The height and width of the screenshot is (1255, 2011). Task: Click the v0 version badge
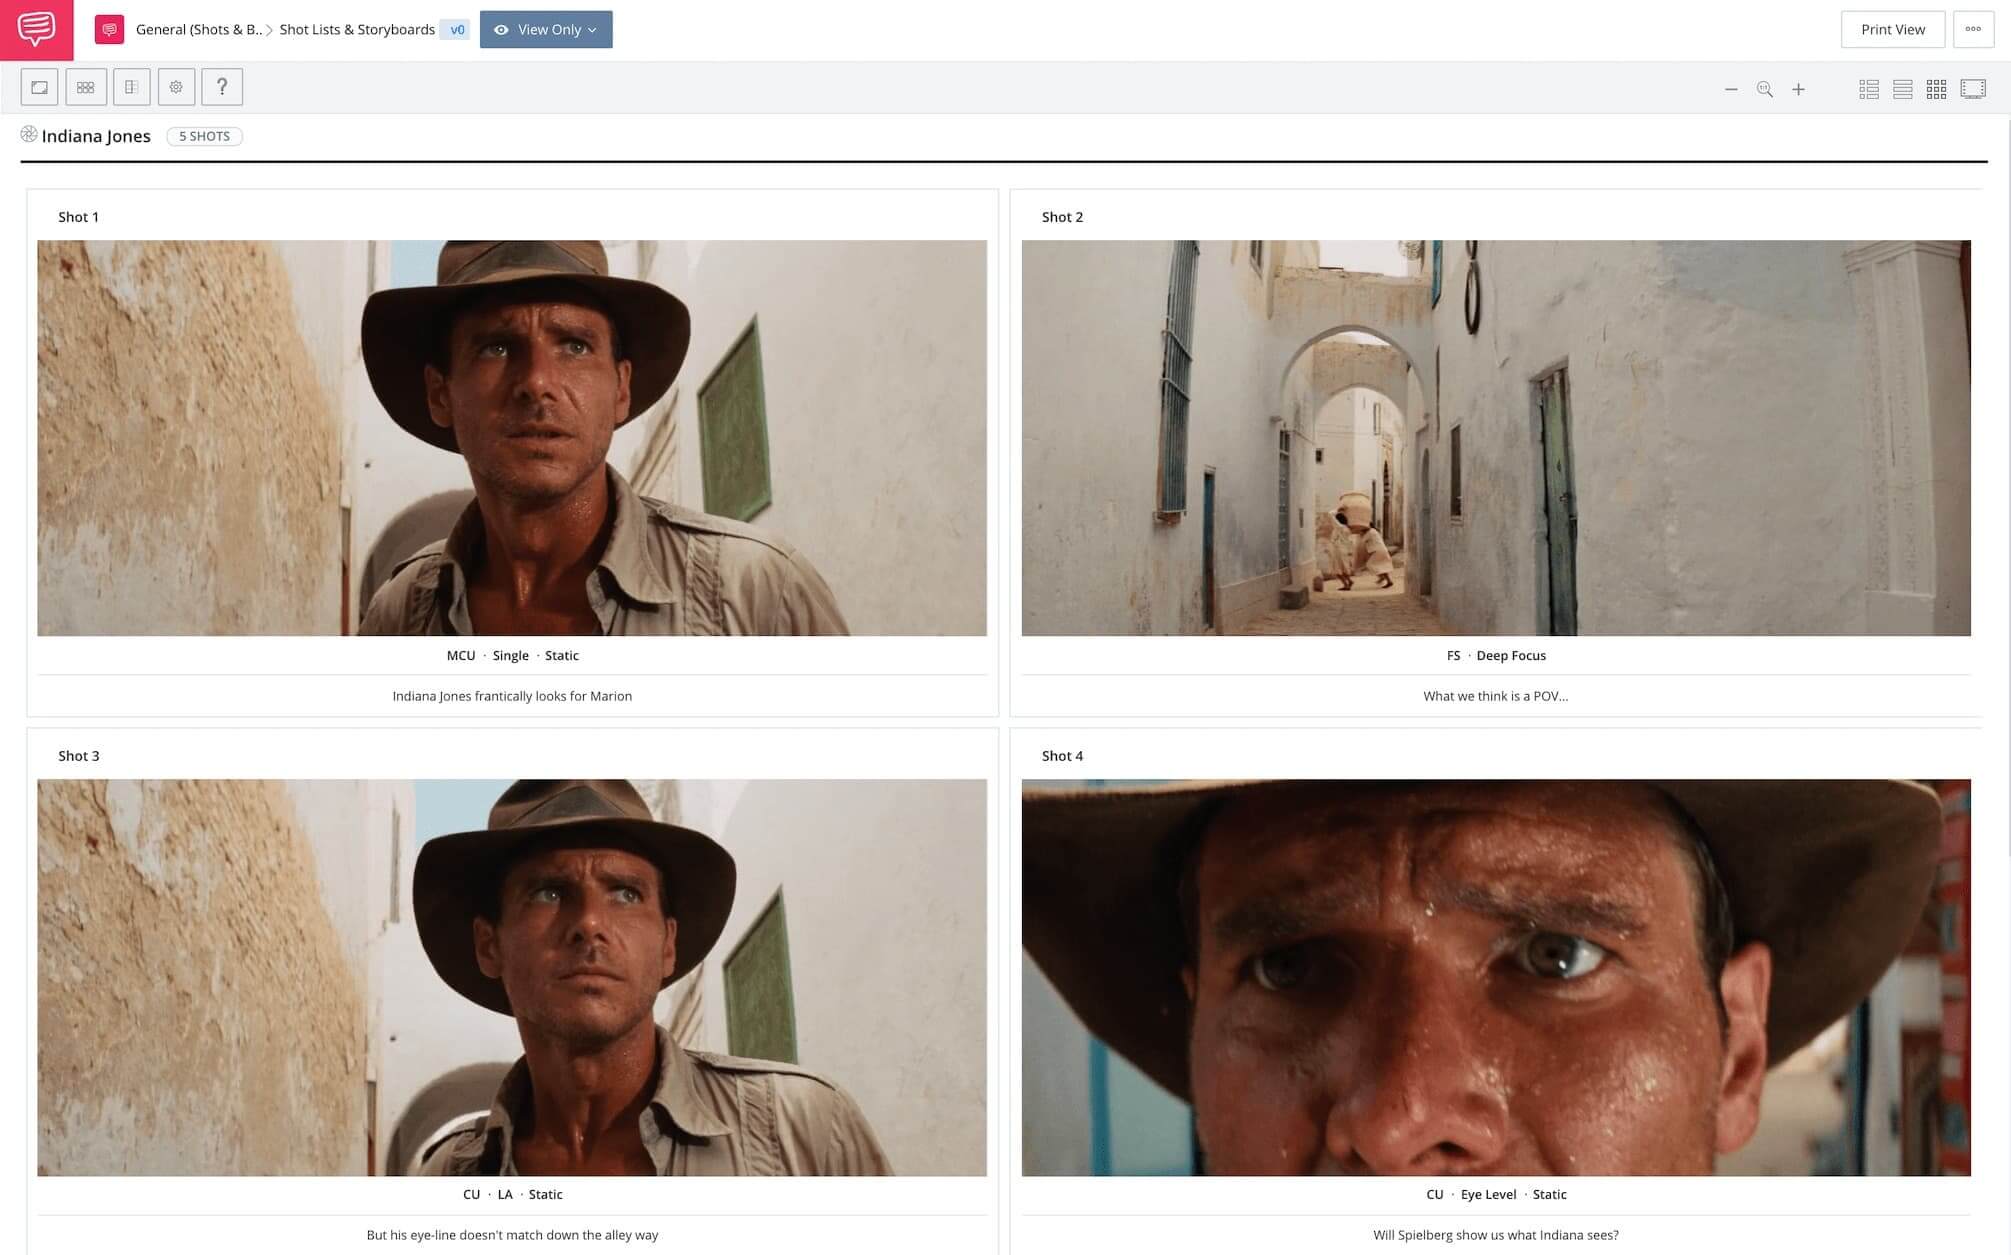click(456, 29)
